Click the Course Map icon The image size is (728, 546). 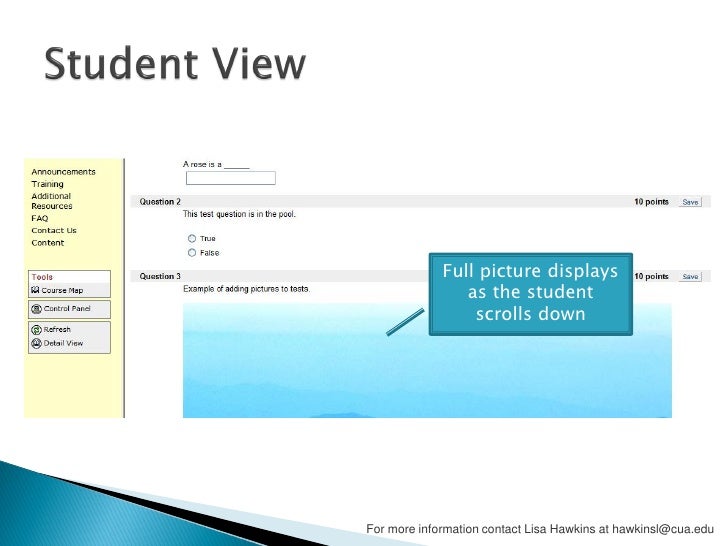[x=35, y=290]
